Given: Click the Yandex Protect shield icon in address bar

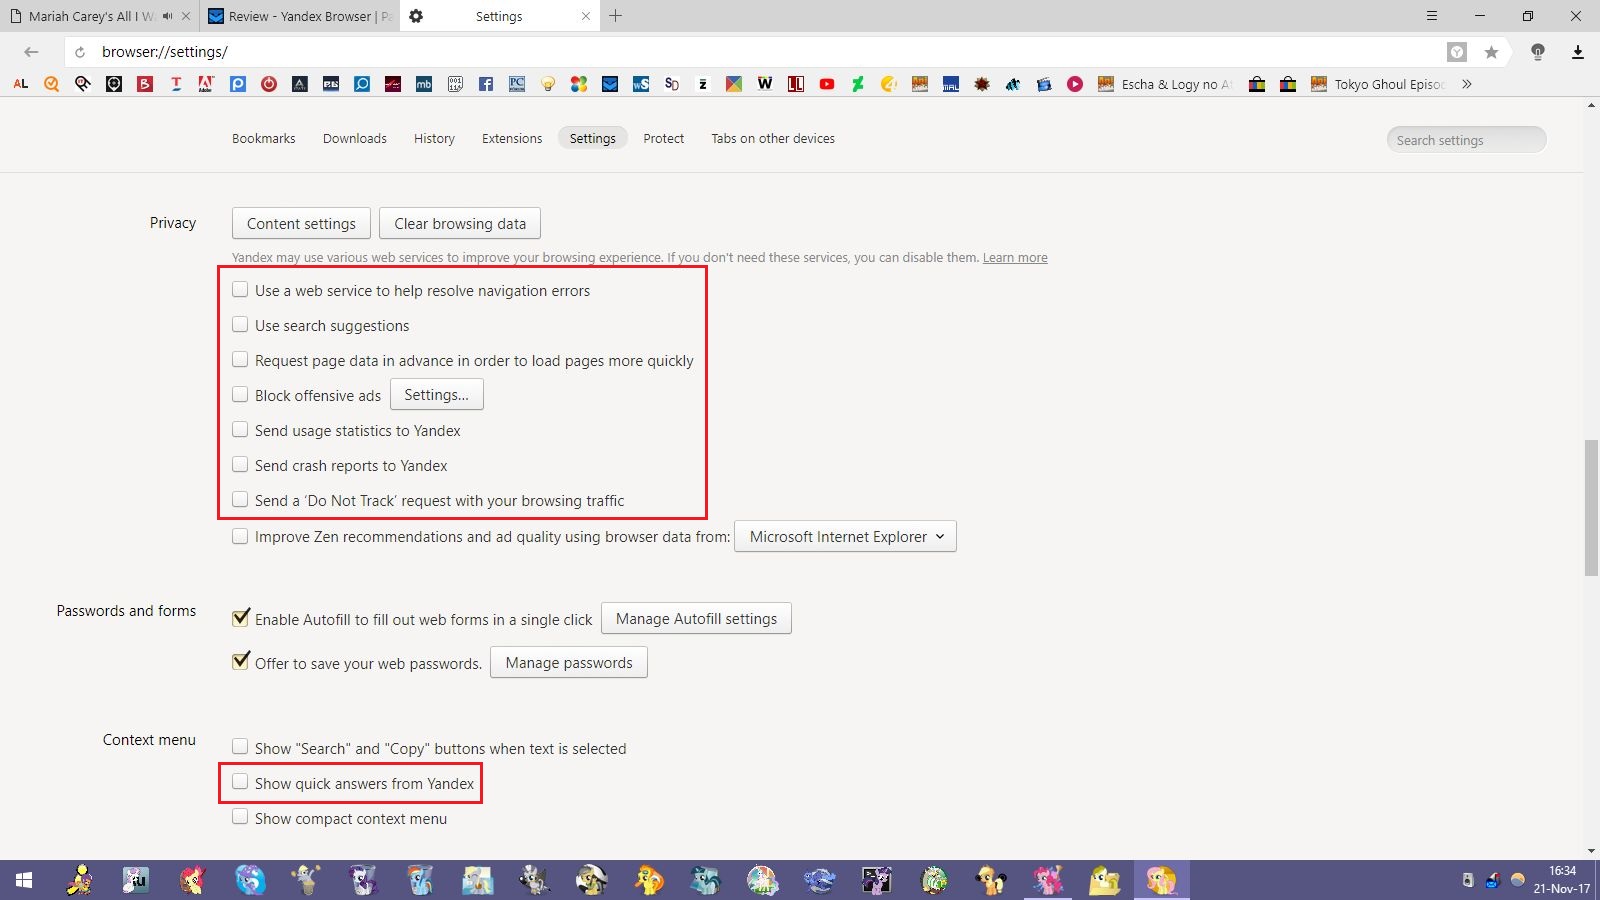Looking at the screenshot, I should (x=1457, y=52).
